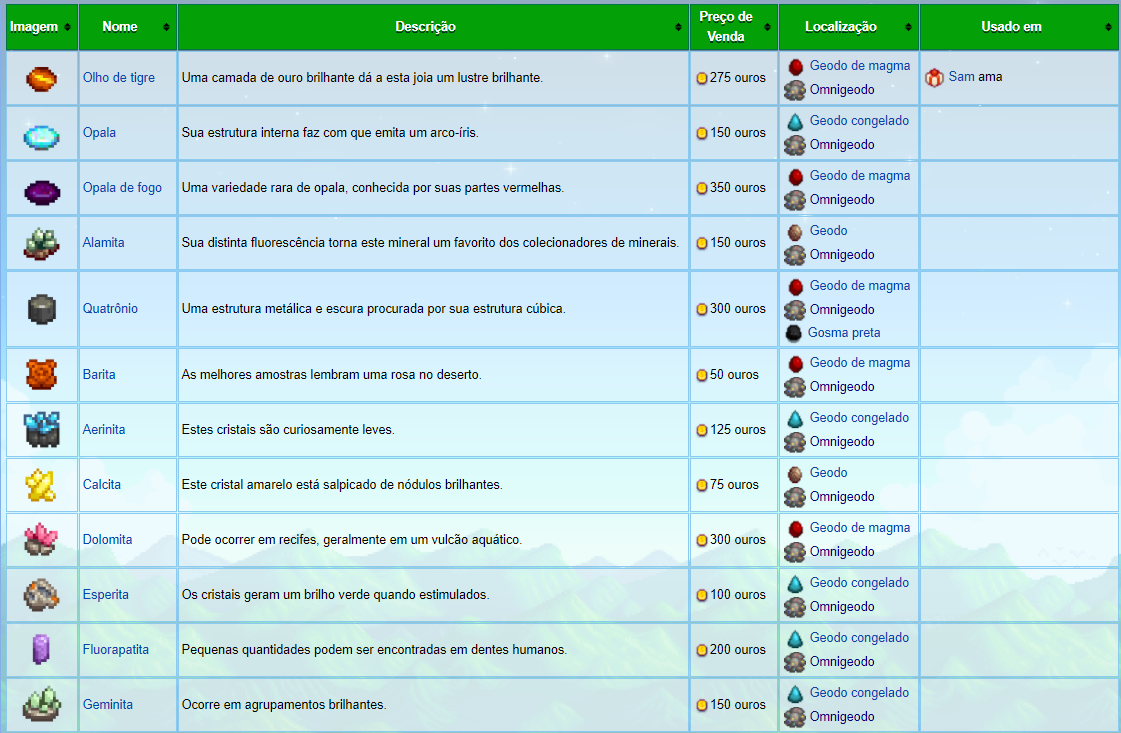Open the Alamita link
1121x733 pixels.
(x=104, y=242)
